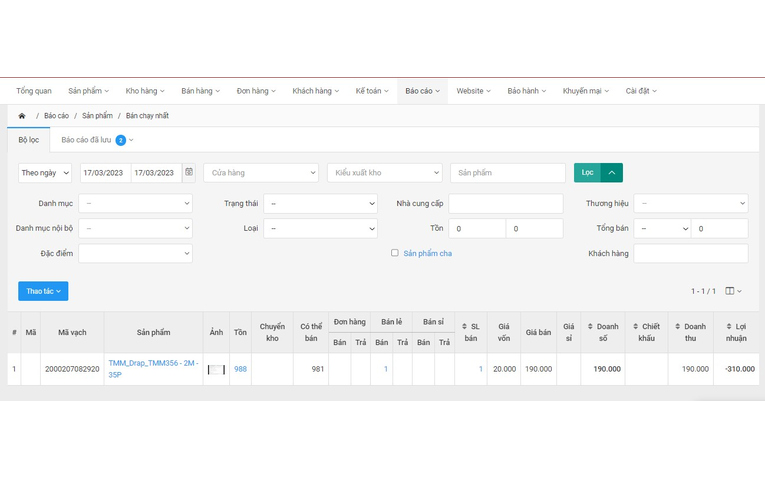Go to Báo cáo in breadcrumb
The width and height of the screenshot is (765, 478).
click(57, 116)
